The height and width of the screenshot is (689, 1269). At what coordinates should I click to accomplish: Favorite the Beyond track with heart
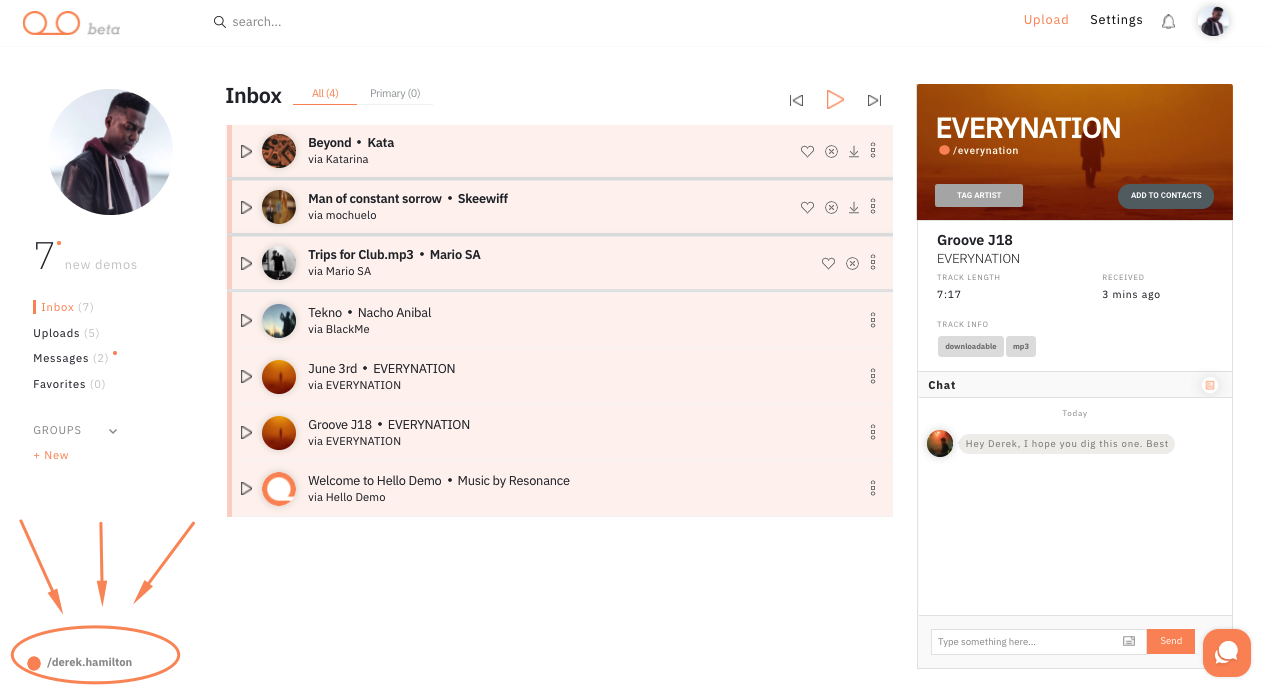pyautogui.click(x=807, y=152)
